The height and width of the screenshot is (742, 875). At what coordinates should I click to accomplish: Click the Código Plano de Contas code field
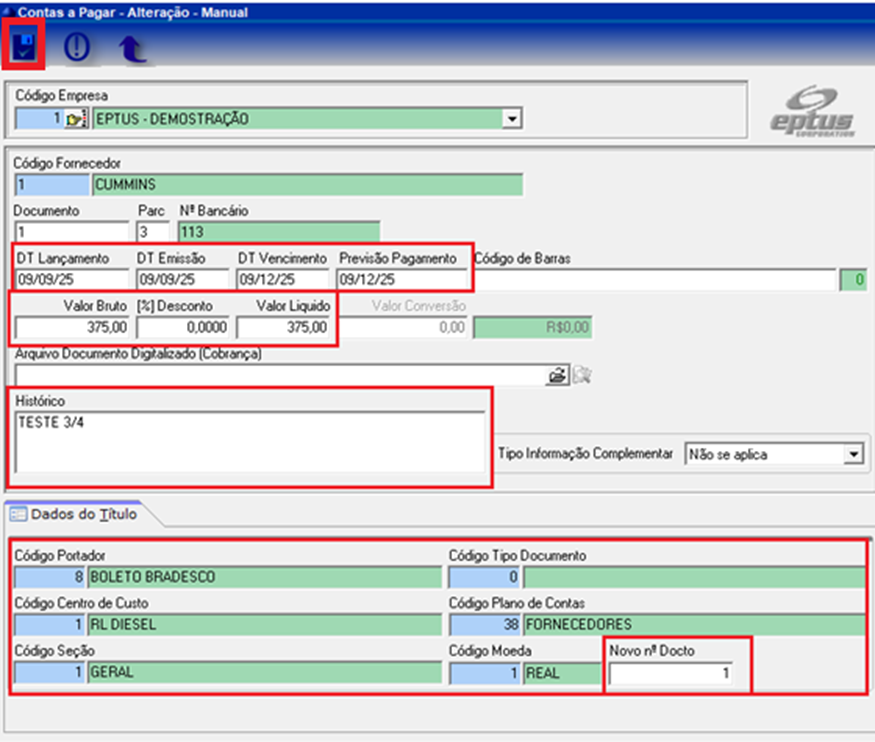coord(484,625)
